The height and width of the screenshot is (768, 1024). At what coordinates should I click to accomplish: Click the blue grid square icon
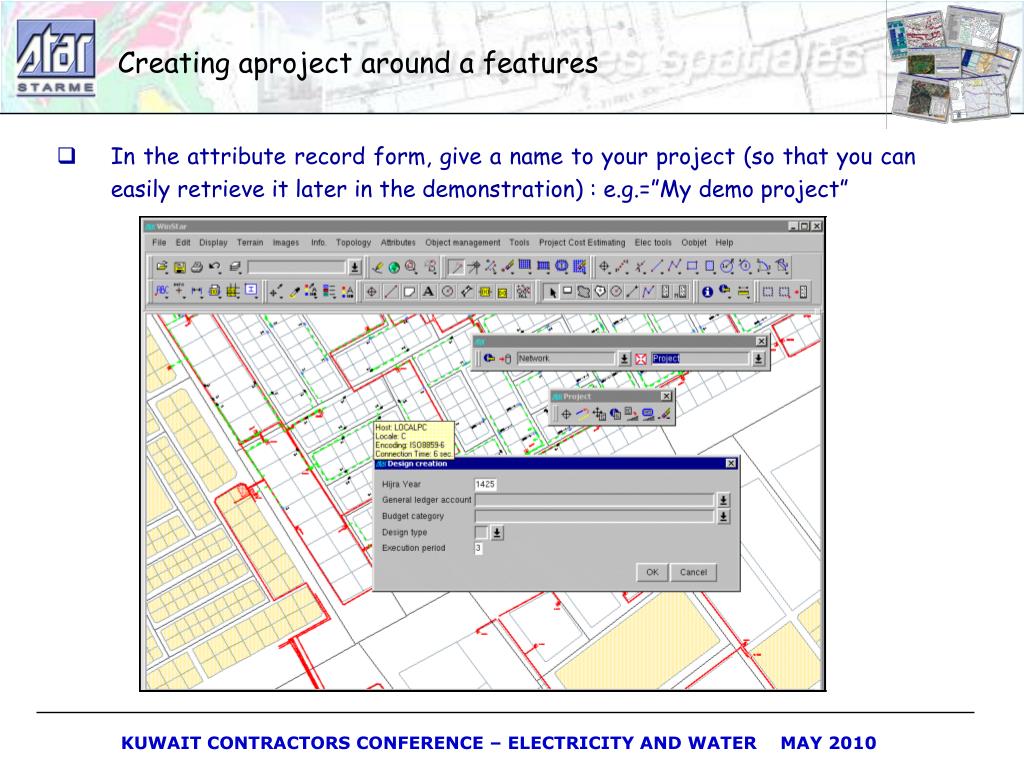point(525,264)
